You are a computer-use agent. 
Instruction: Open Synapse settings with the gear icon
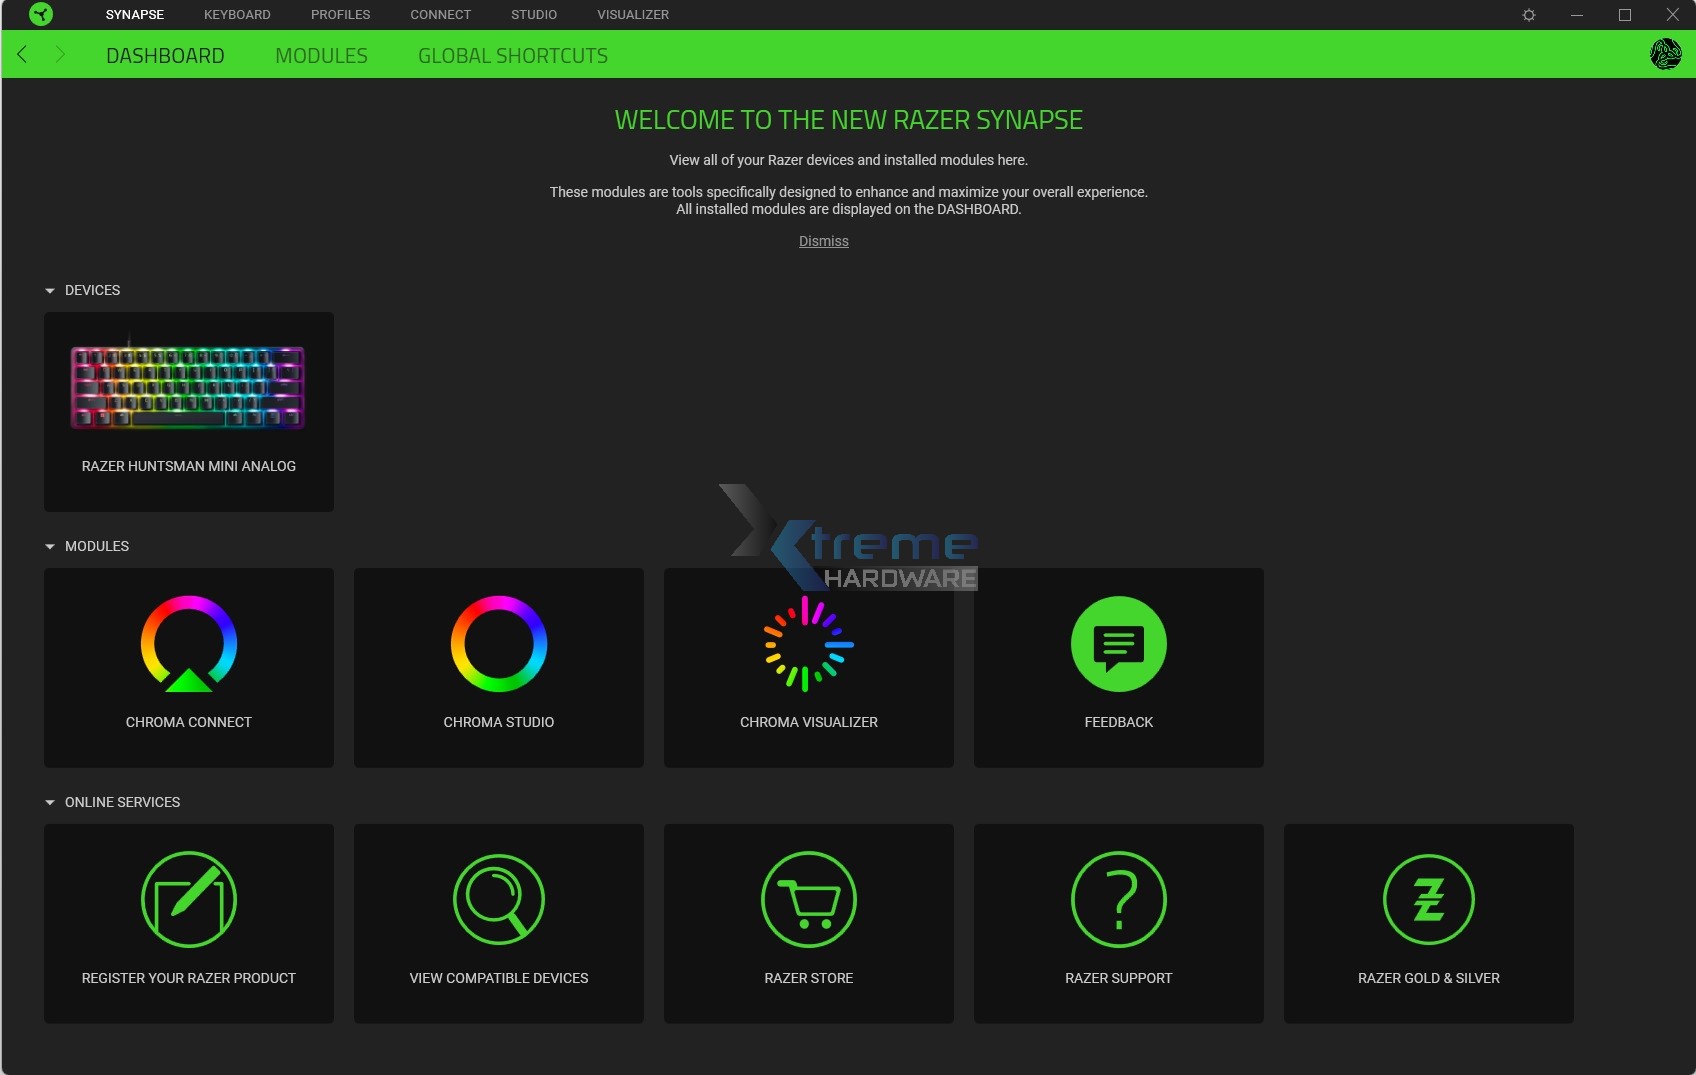1529,14
